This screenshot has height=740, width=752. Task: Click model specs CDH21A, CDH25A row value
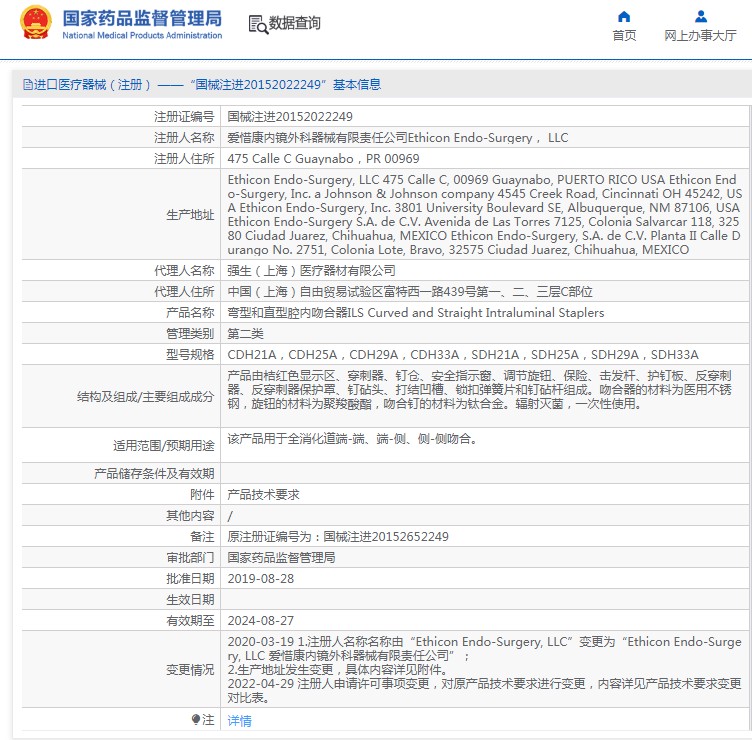pyautogui.click(x=463, y=355)
